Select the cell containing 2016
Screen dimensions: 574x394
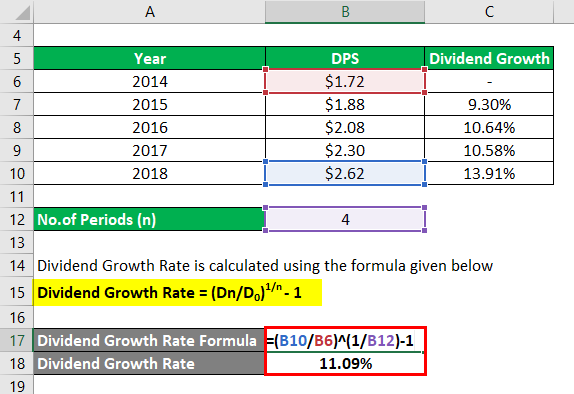pos(149,127)
